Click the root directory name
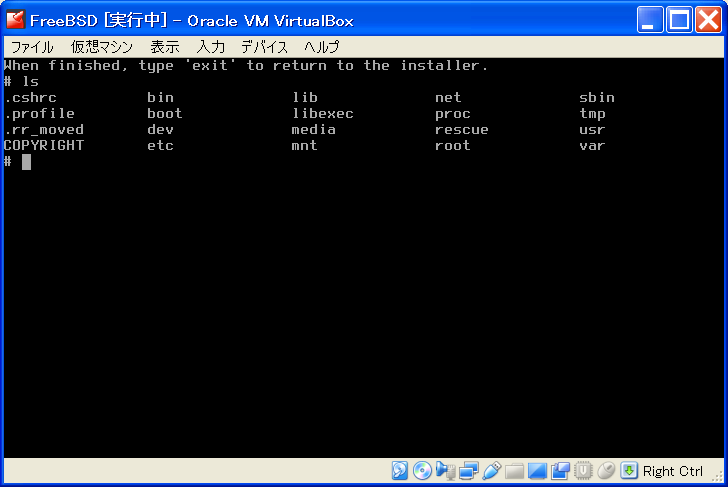The height and width of the screenshot is (487, 728). tap(453, 146)
